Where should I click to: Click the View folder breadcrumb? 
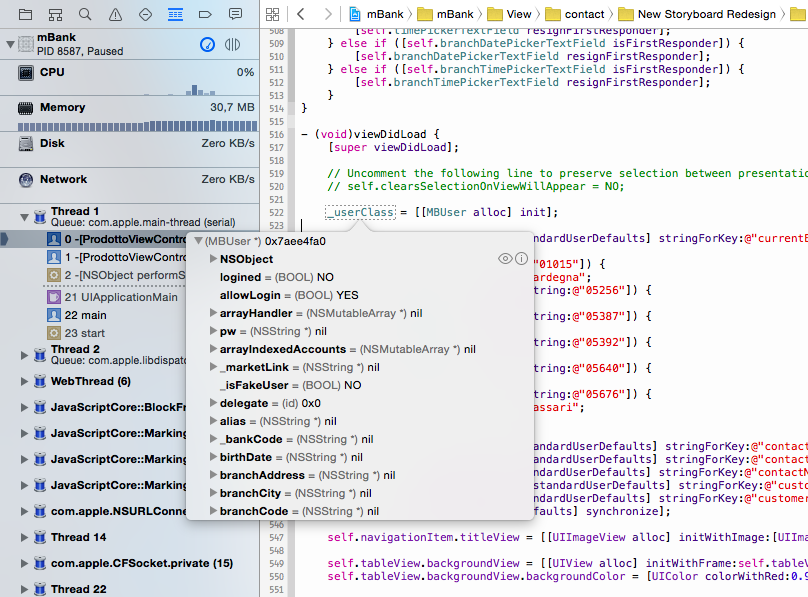pyautogui.click(x=510, y=14)
